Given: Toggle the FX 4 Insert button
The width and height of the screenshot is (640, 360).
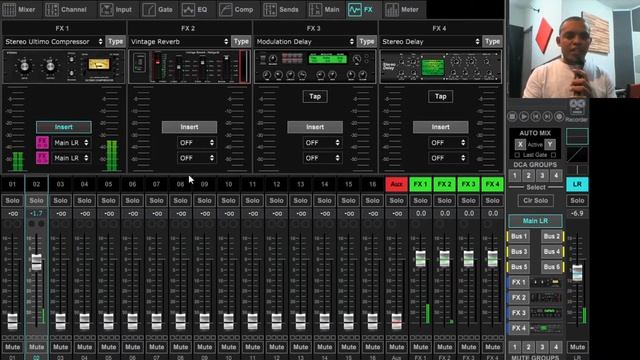Looking at the screenshot, I should point(440,127).
